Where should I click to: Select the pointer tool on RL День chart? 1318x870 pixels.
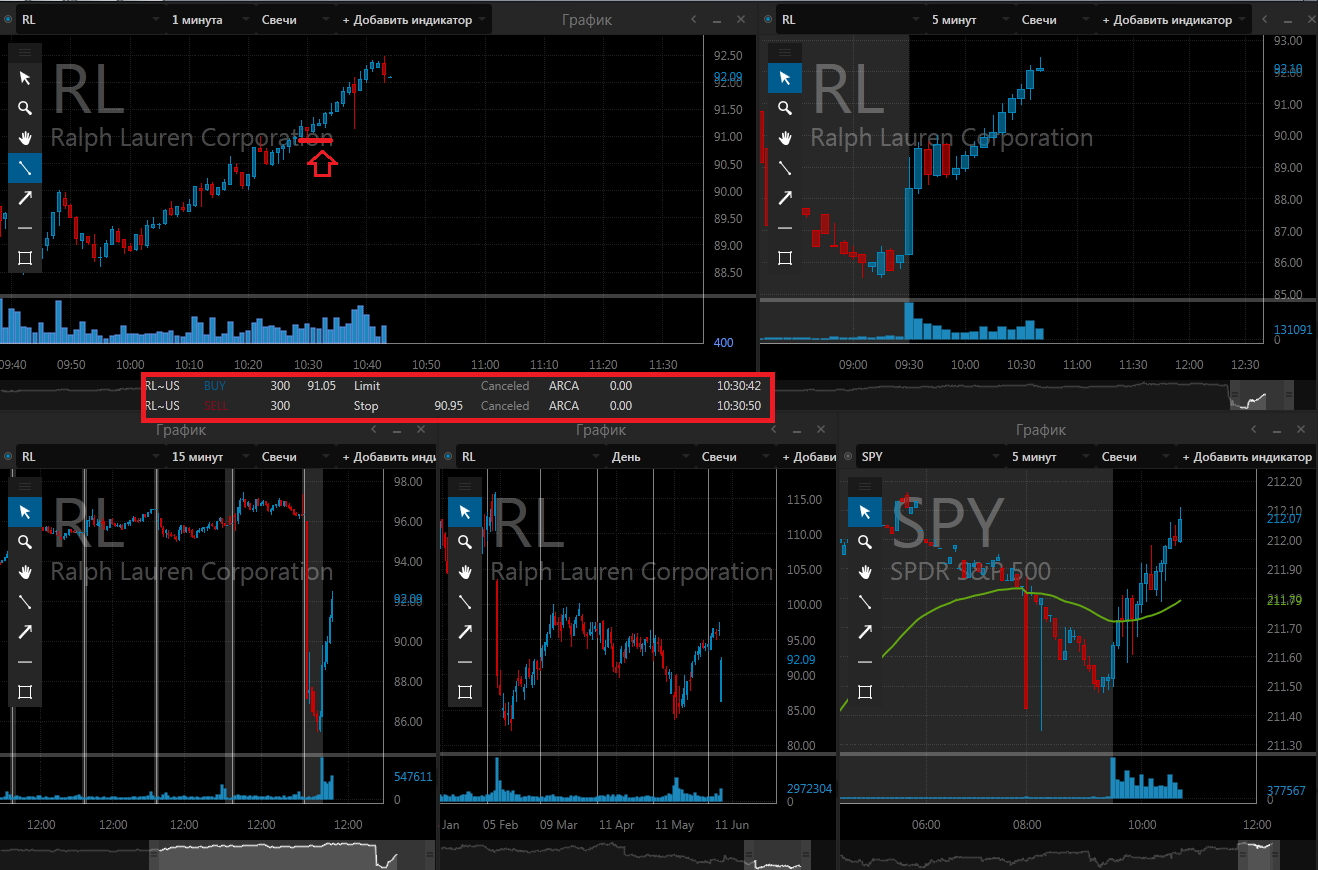465,512
